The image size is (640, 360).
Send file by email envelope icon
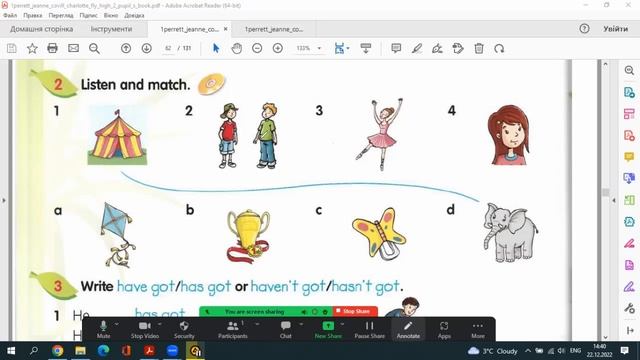73,48
